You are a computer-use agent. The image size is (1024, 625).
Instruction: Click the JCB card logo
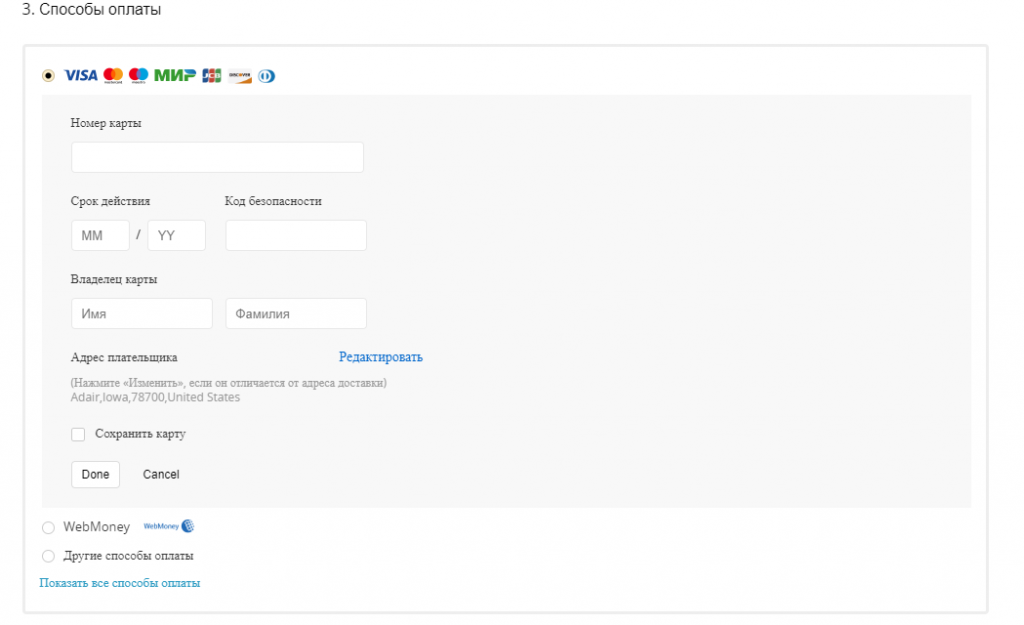[211, 76]
